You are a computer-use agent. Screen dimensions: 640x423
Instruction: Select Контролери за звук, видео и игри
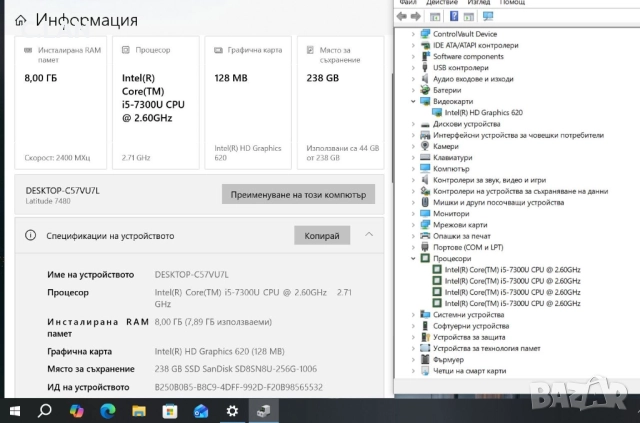coord(489,180)
